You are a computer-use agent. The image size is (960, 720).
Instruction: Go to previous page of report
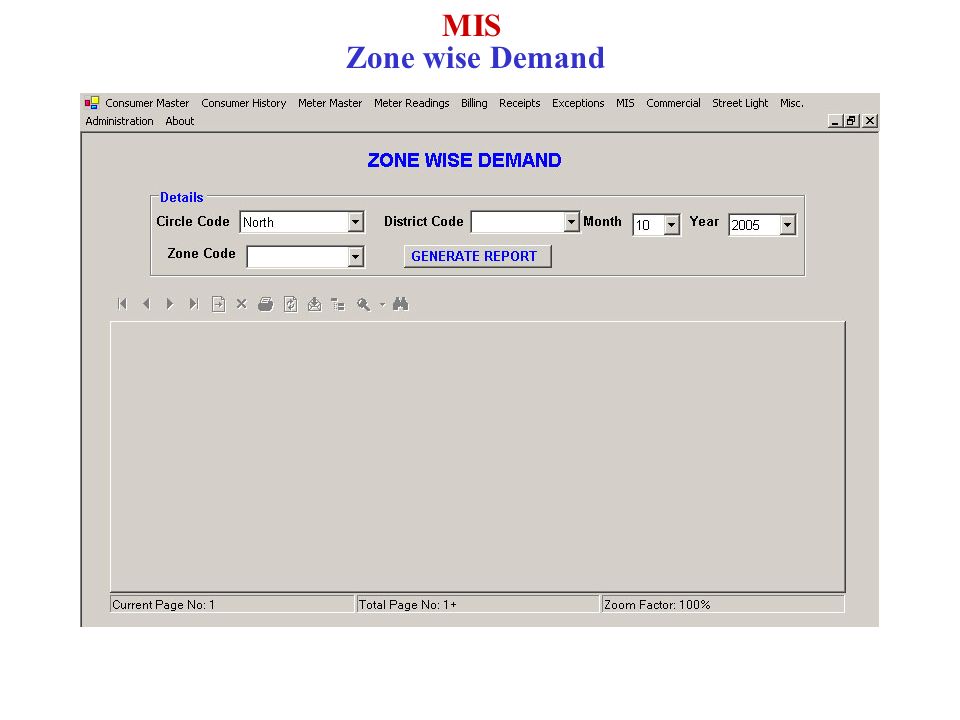pyautogui.click(x=146, y=304)
